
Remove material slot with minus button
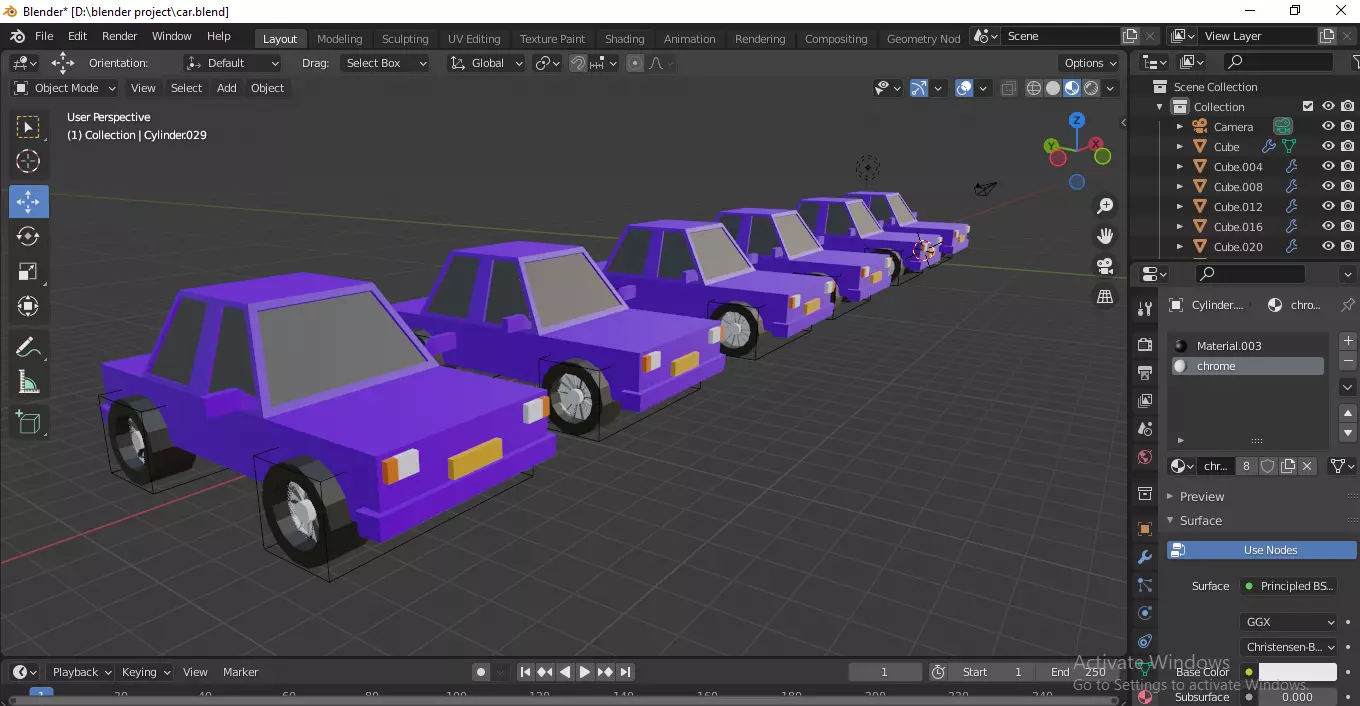click(1347, 360)
